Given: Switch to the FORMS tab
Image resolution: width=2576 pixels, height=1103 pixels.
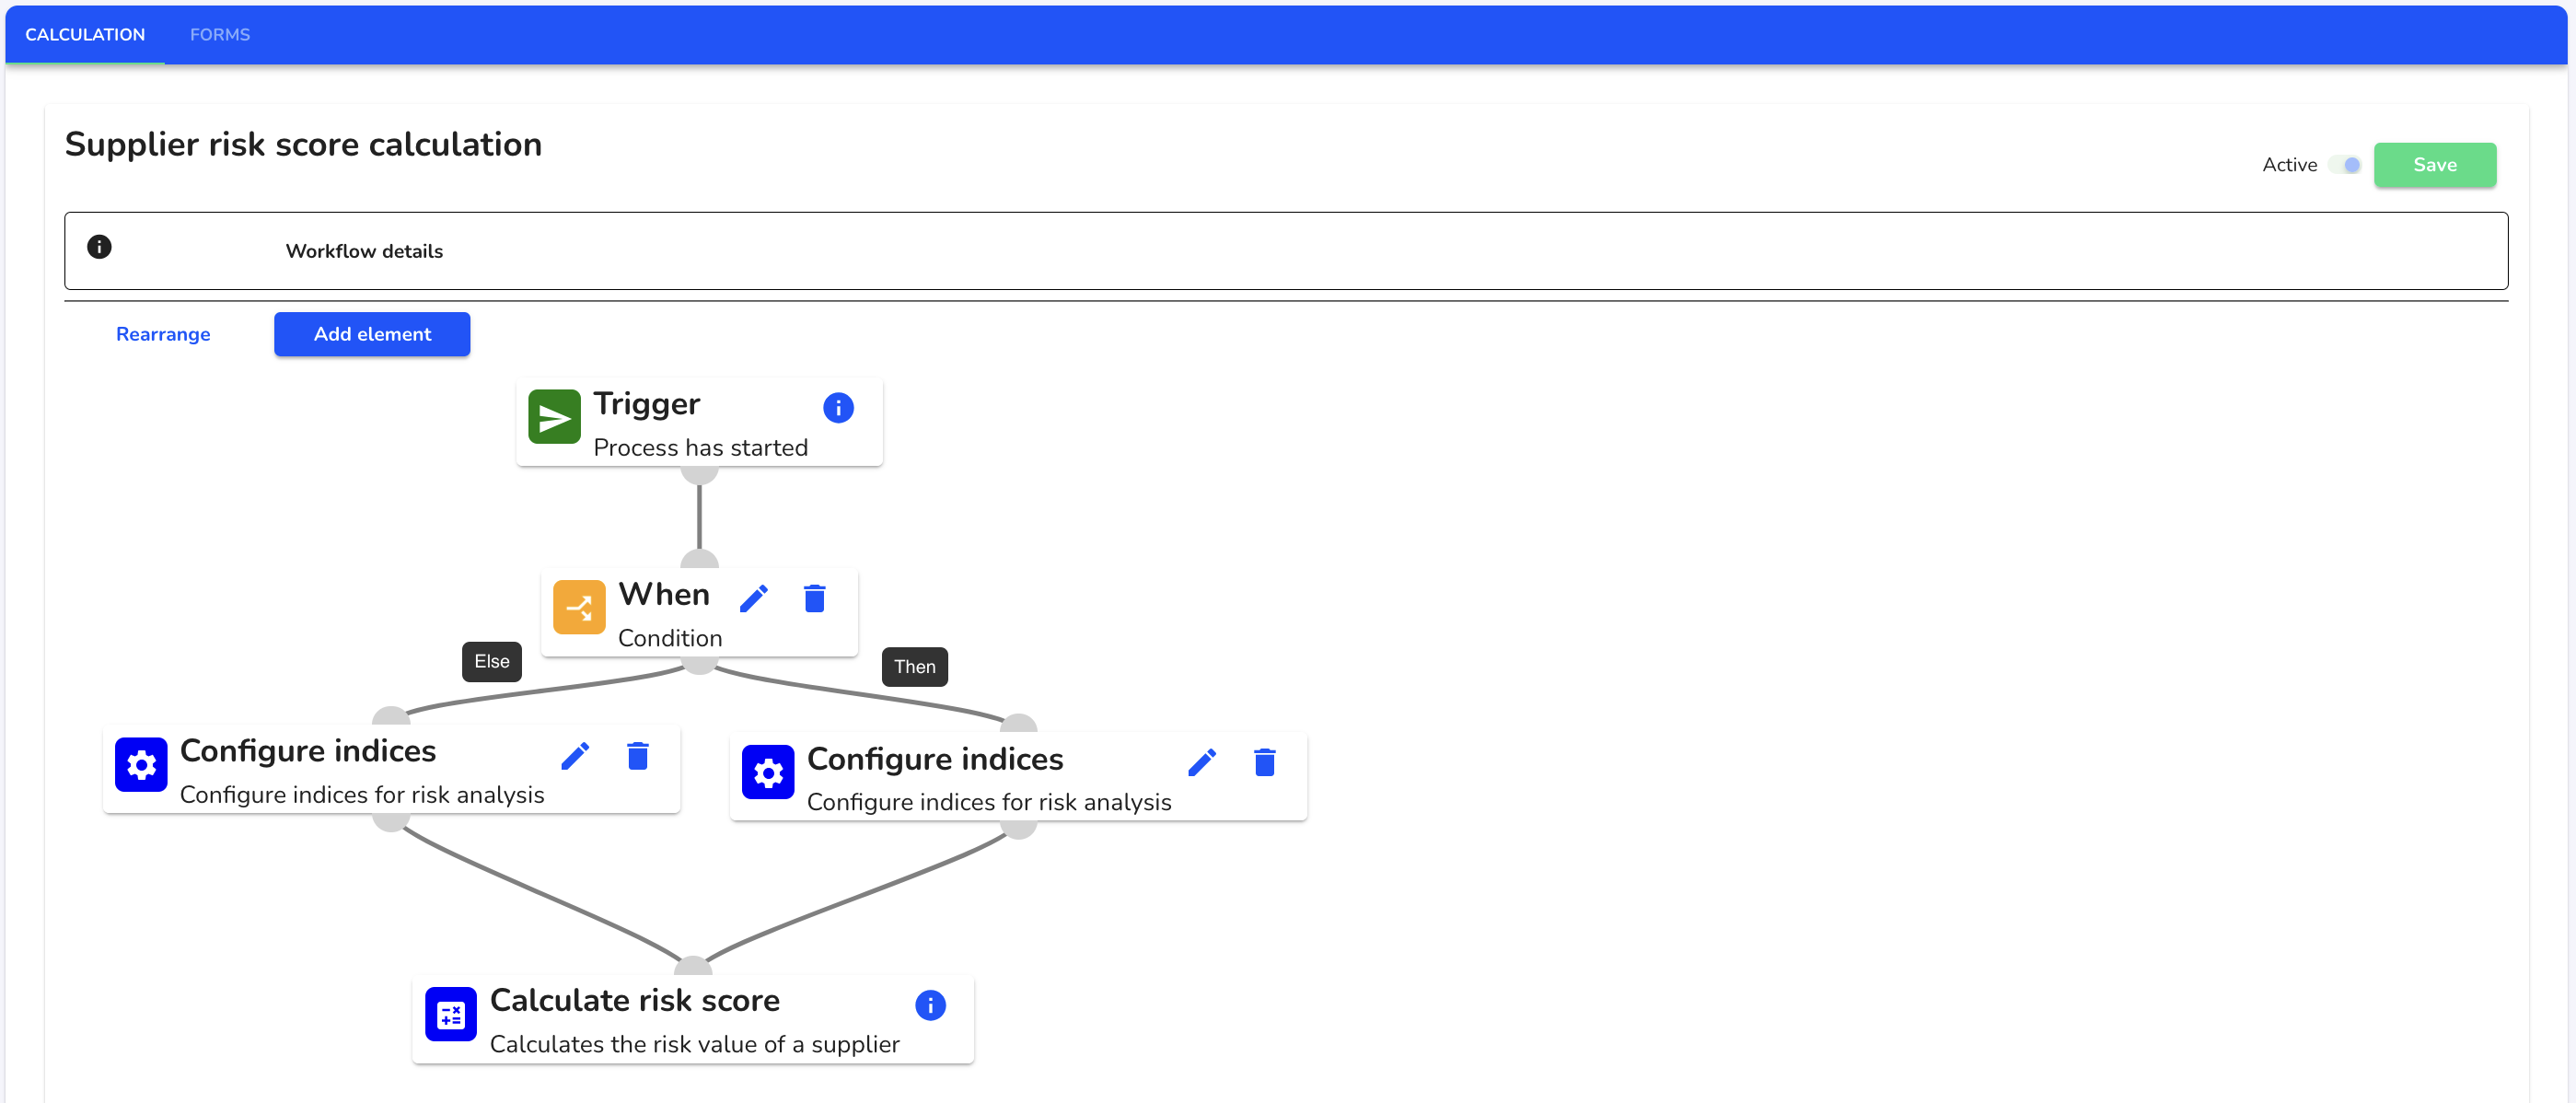Looking at the screenshot, I should [x=220, y=34].
